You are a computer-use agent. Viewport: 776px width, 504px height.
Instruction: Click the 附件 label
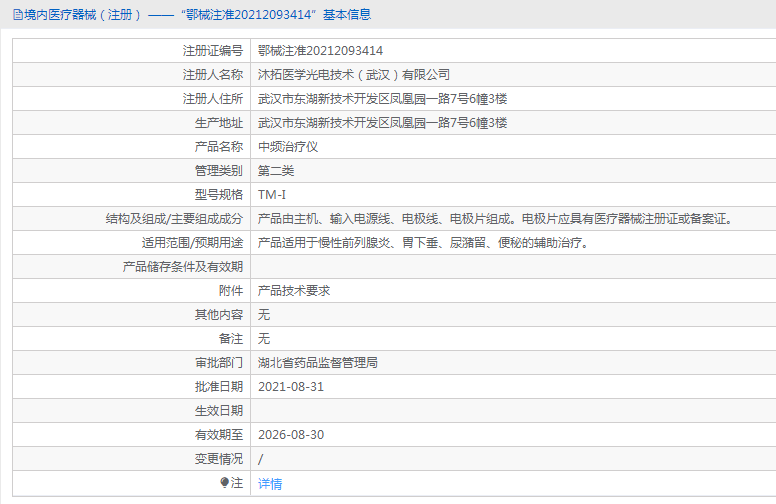point(231,291)
